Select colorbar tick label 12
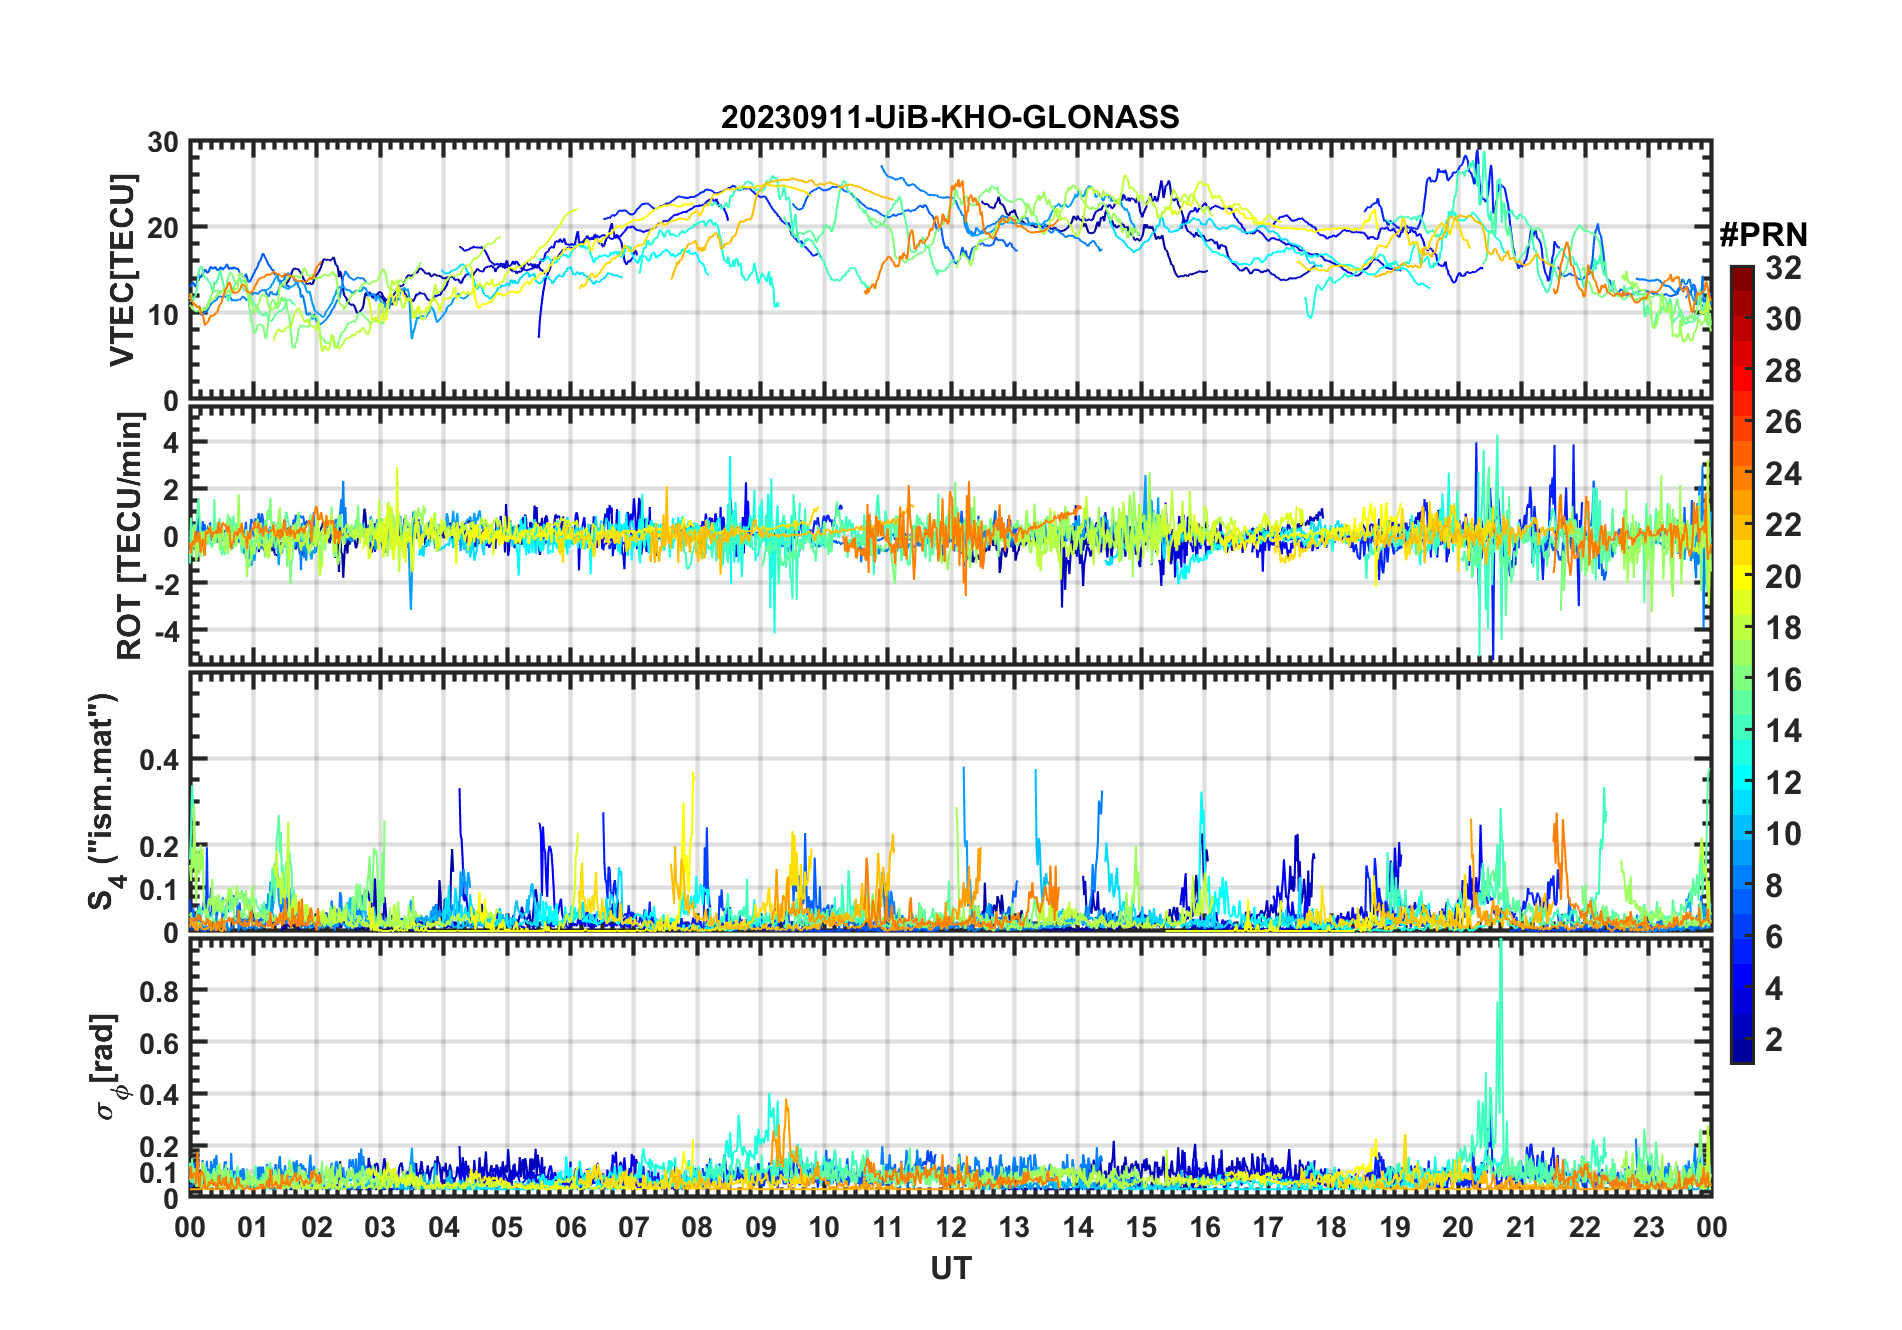This screenshot has height=1330, width=1902. click(1783, 783)
